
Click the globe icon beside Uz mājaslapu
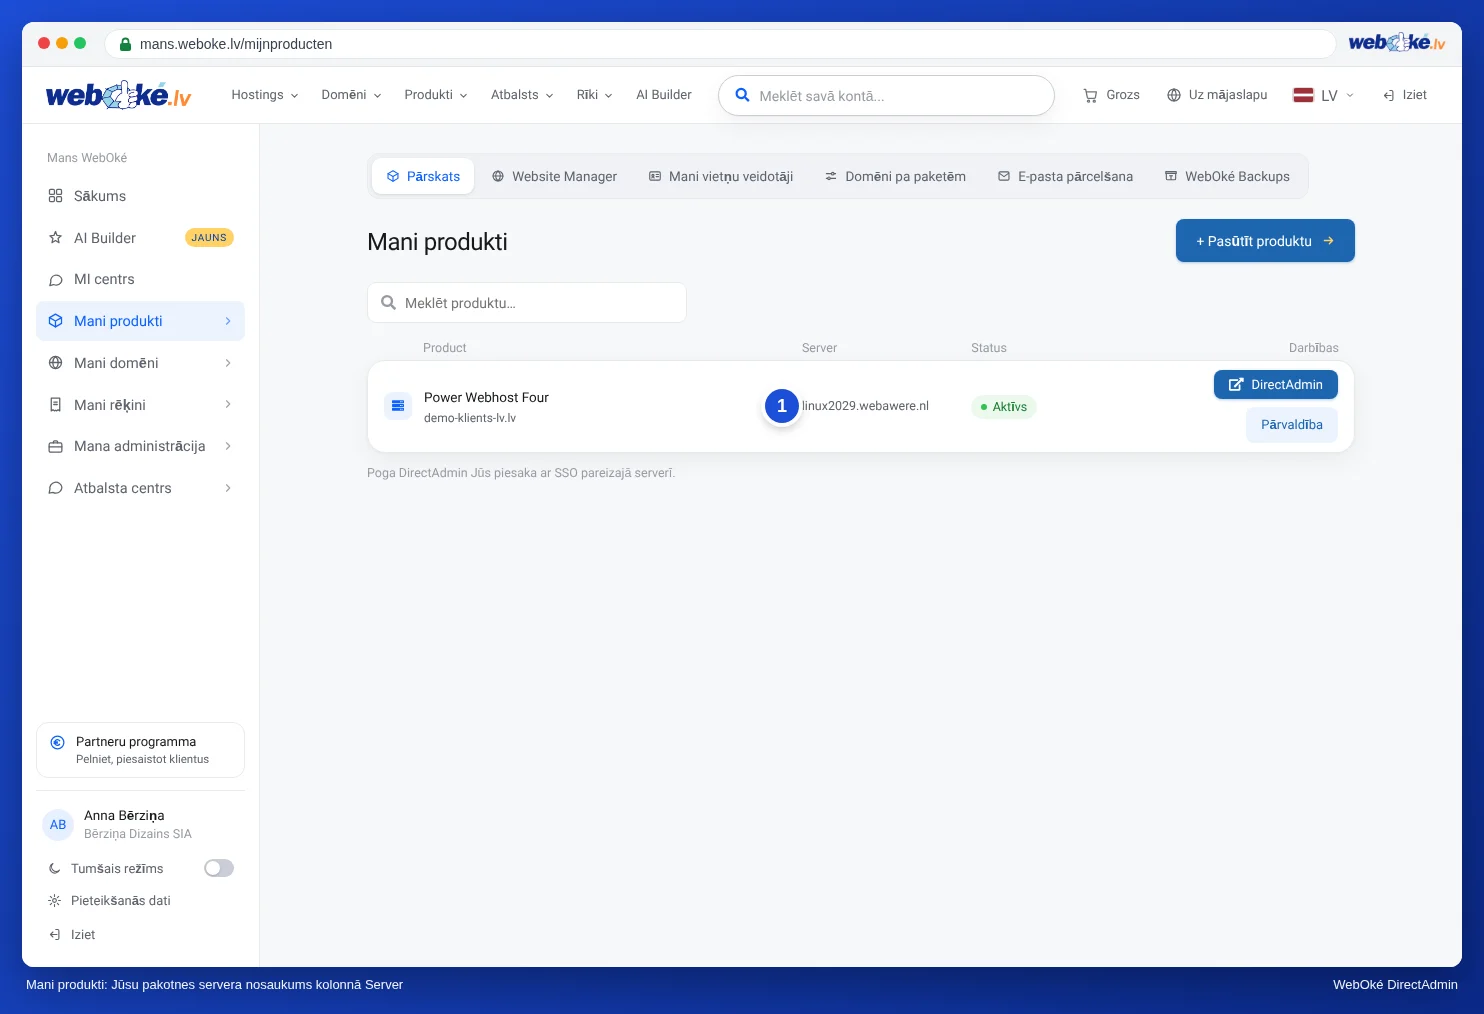(x=1174, y=95)
